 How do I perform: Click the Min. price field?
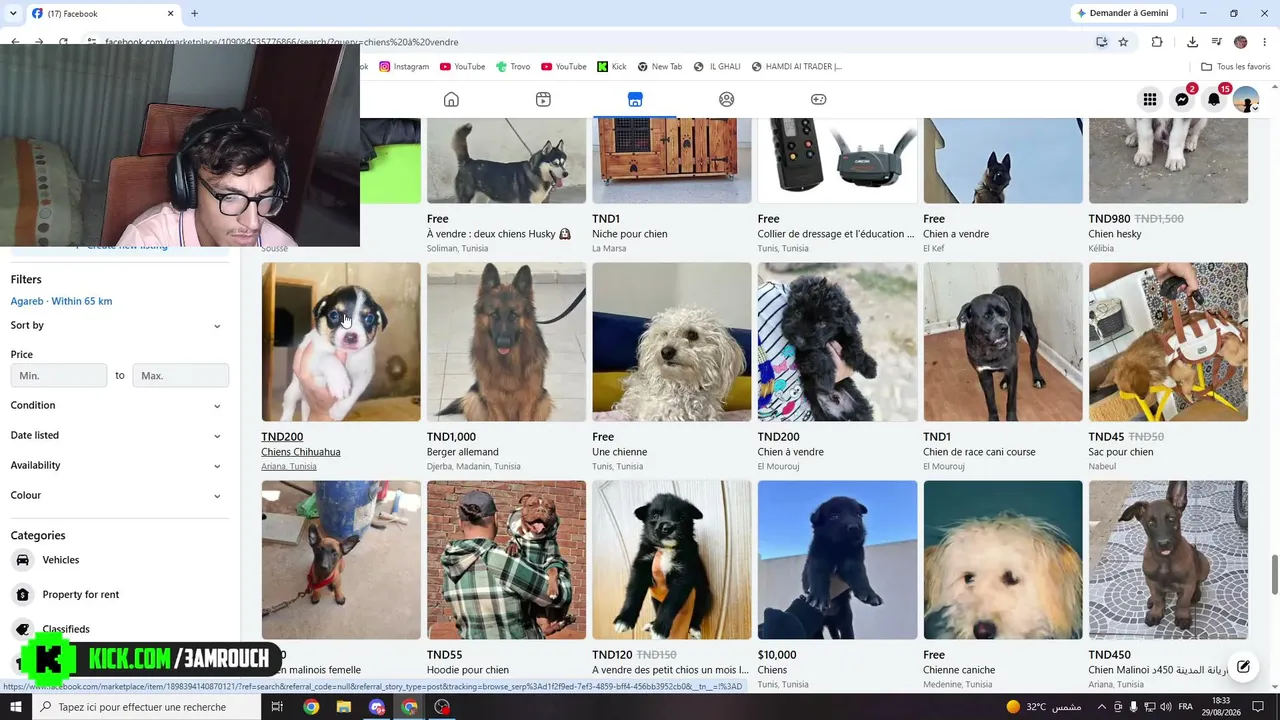pos(58,375)
